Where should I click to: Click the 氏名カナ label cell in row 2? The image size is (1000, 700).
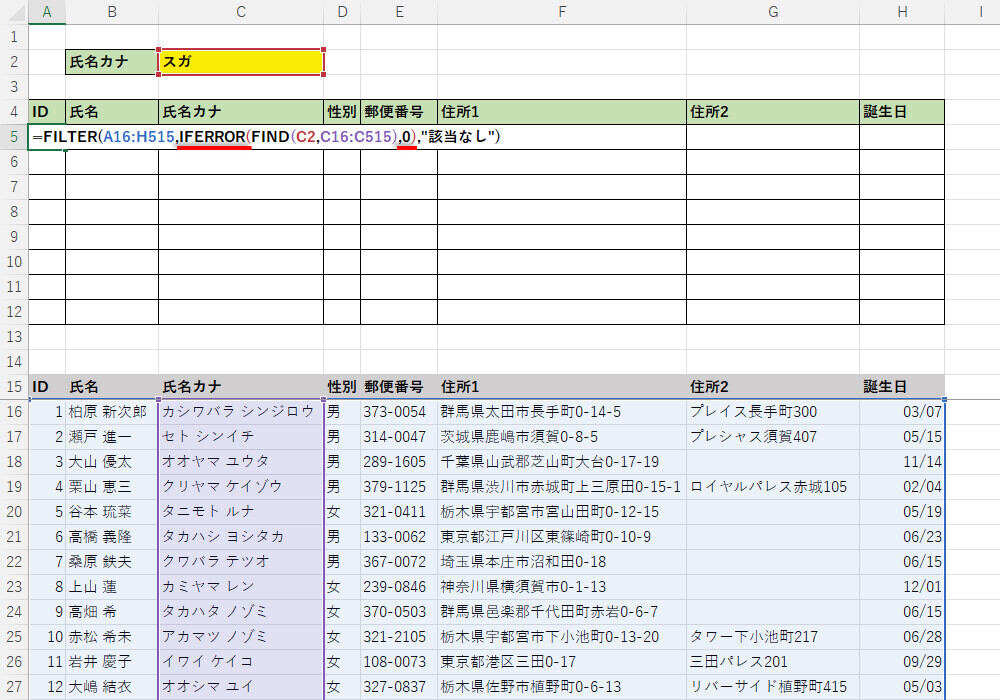(x=112, y=62)
